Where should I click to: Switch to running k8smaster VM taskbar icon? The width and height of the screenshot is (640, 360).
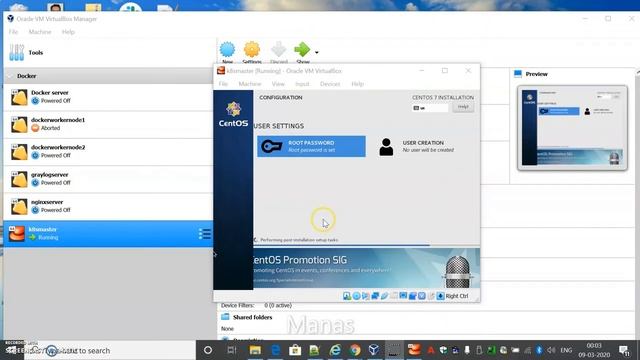413,350
